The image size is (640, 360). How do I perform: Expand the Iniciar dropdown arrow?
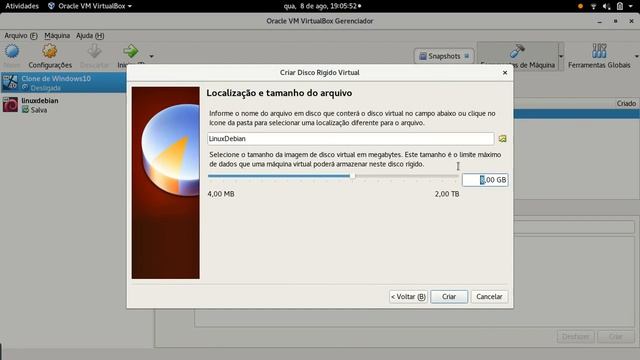pos(151,56)
